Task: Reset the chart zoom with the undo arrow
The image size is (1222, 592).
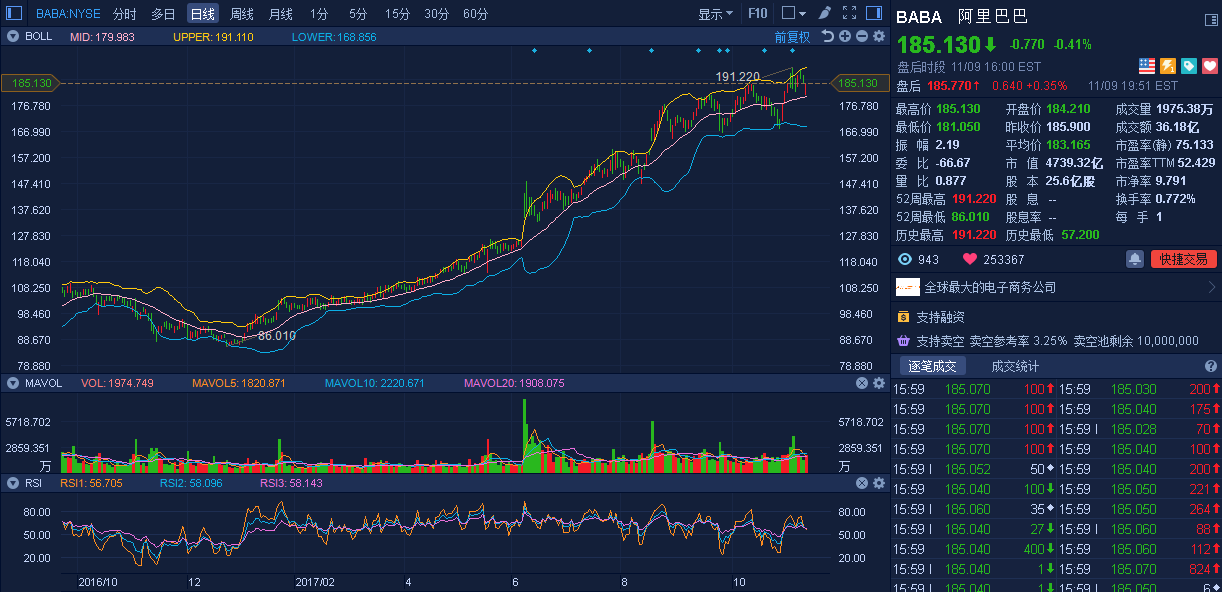Action: (828, 36)
